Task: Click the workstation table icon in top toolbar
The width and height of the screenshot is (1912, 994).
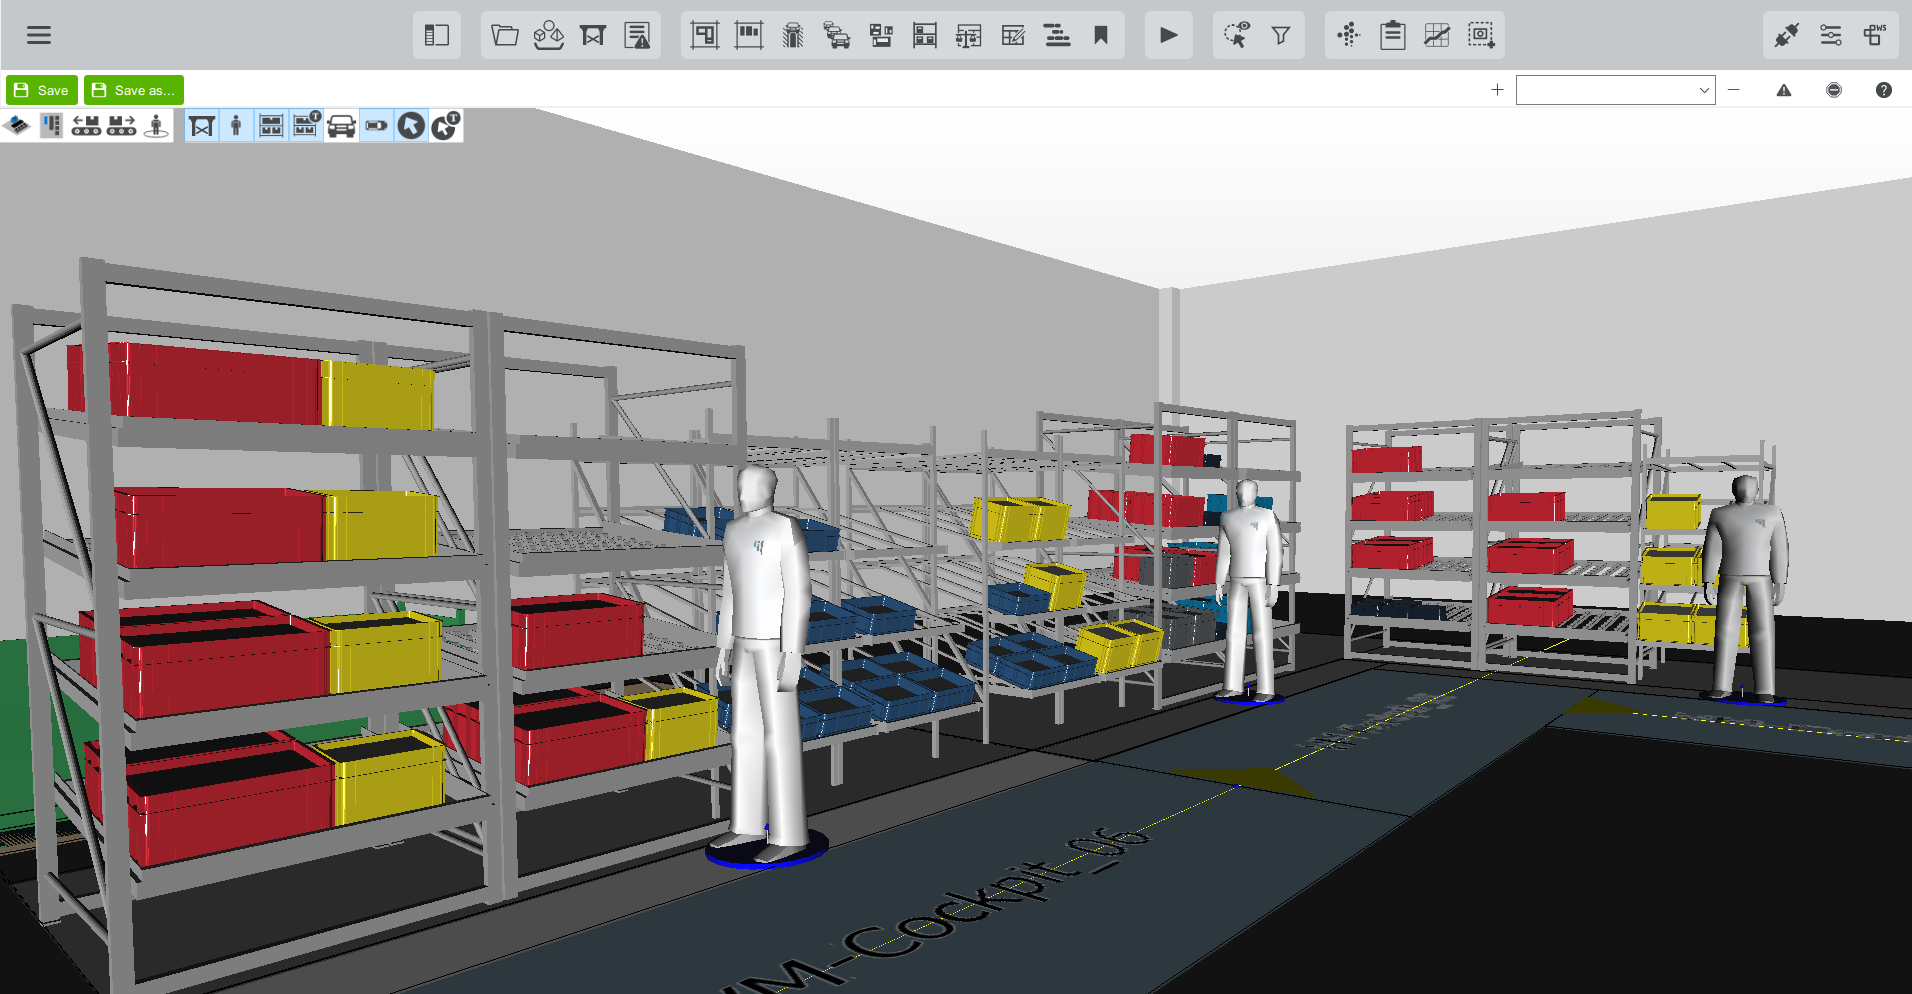Action: coord(593,35)
